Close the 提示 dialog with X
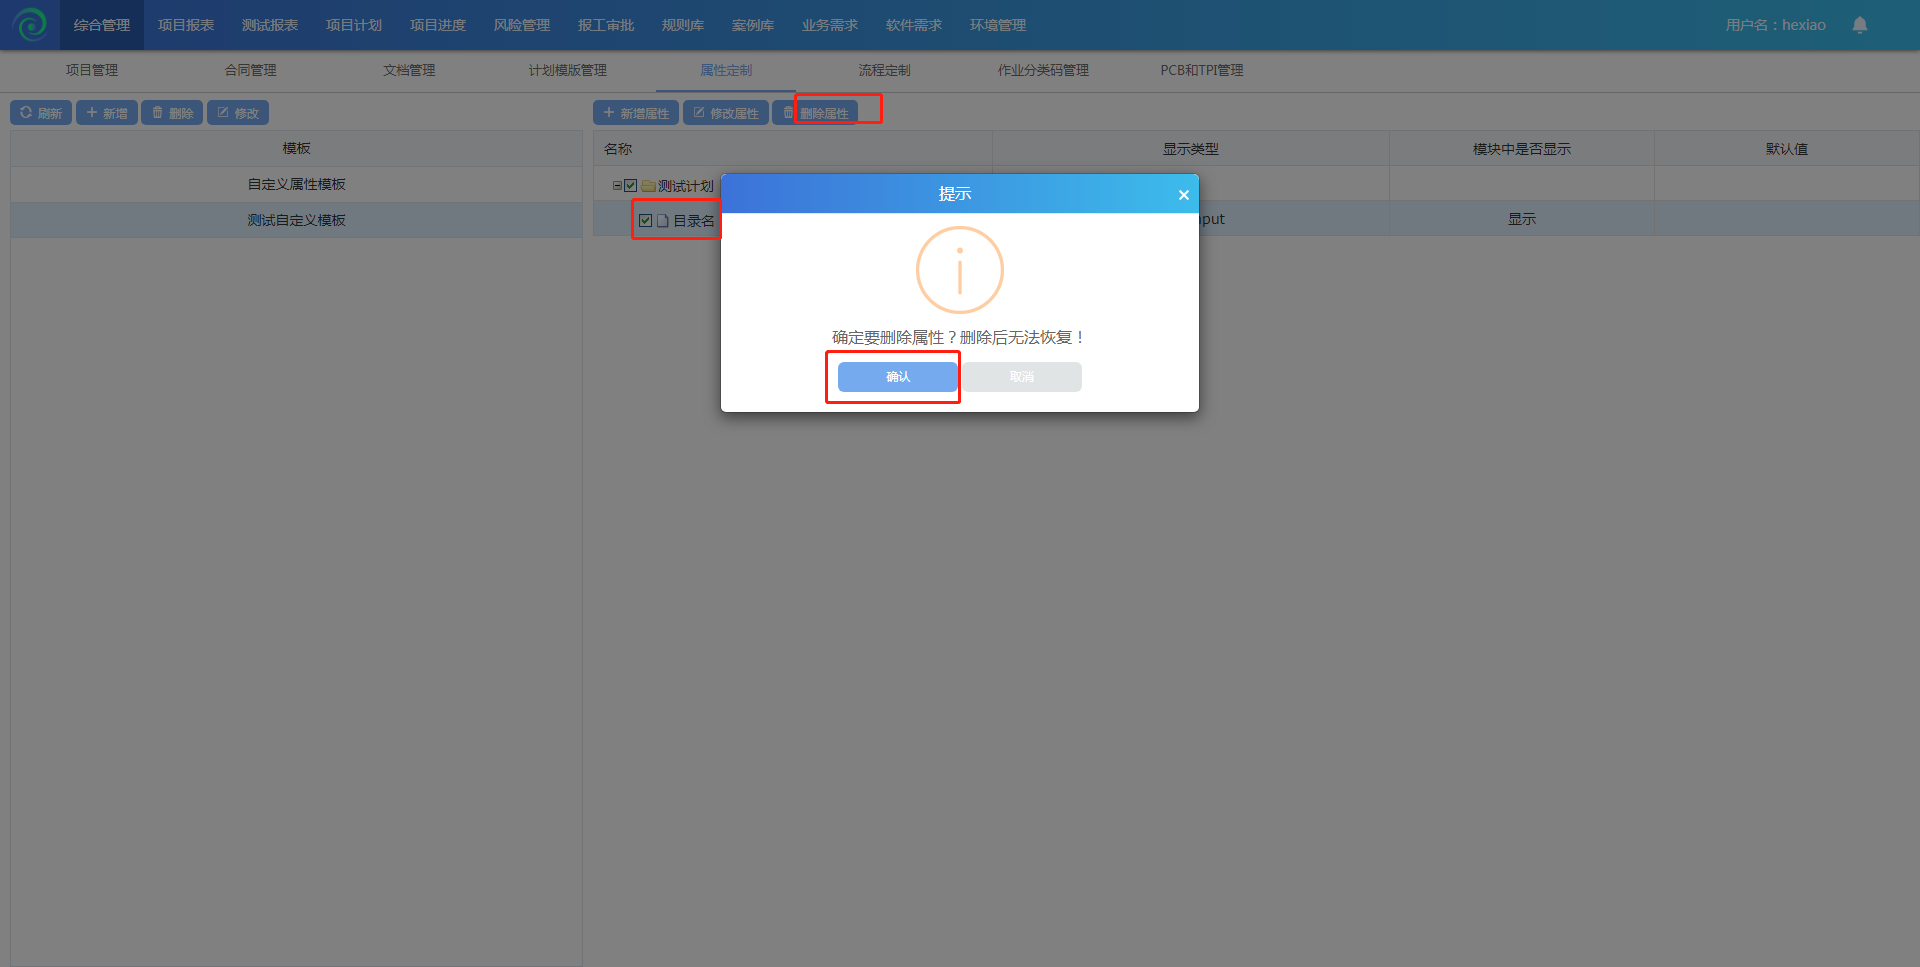Screen dimensions: 1920x967 (x=1183, y=195)
